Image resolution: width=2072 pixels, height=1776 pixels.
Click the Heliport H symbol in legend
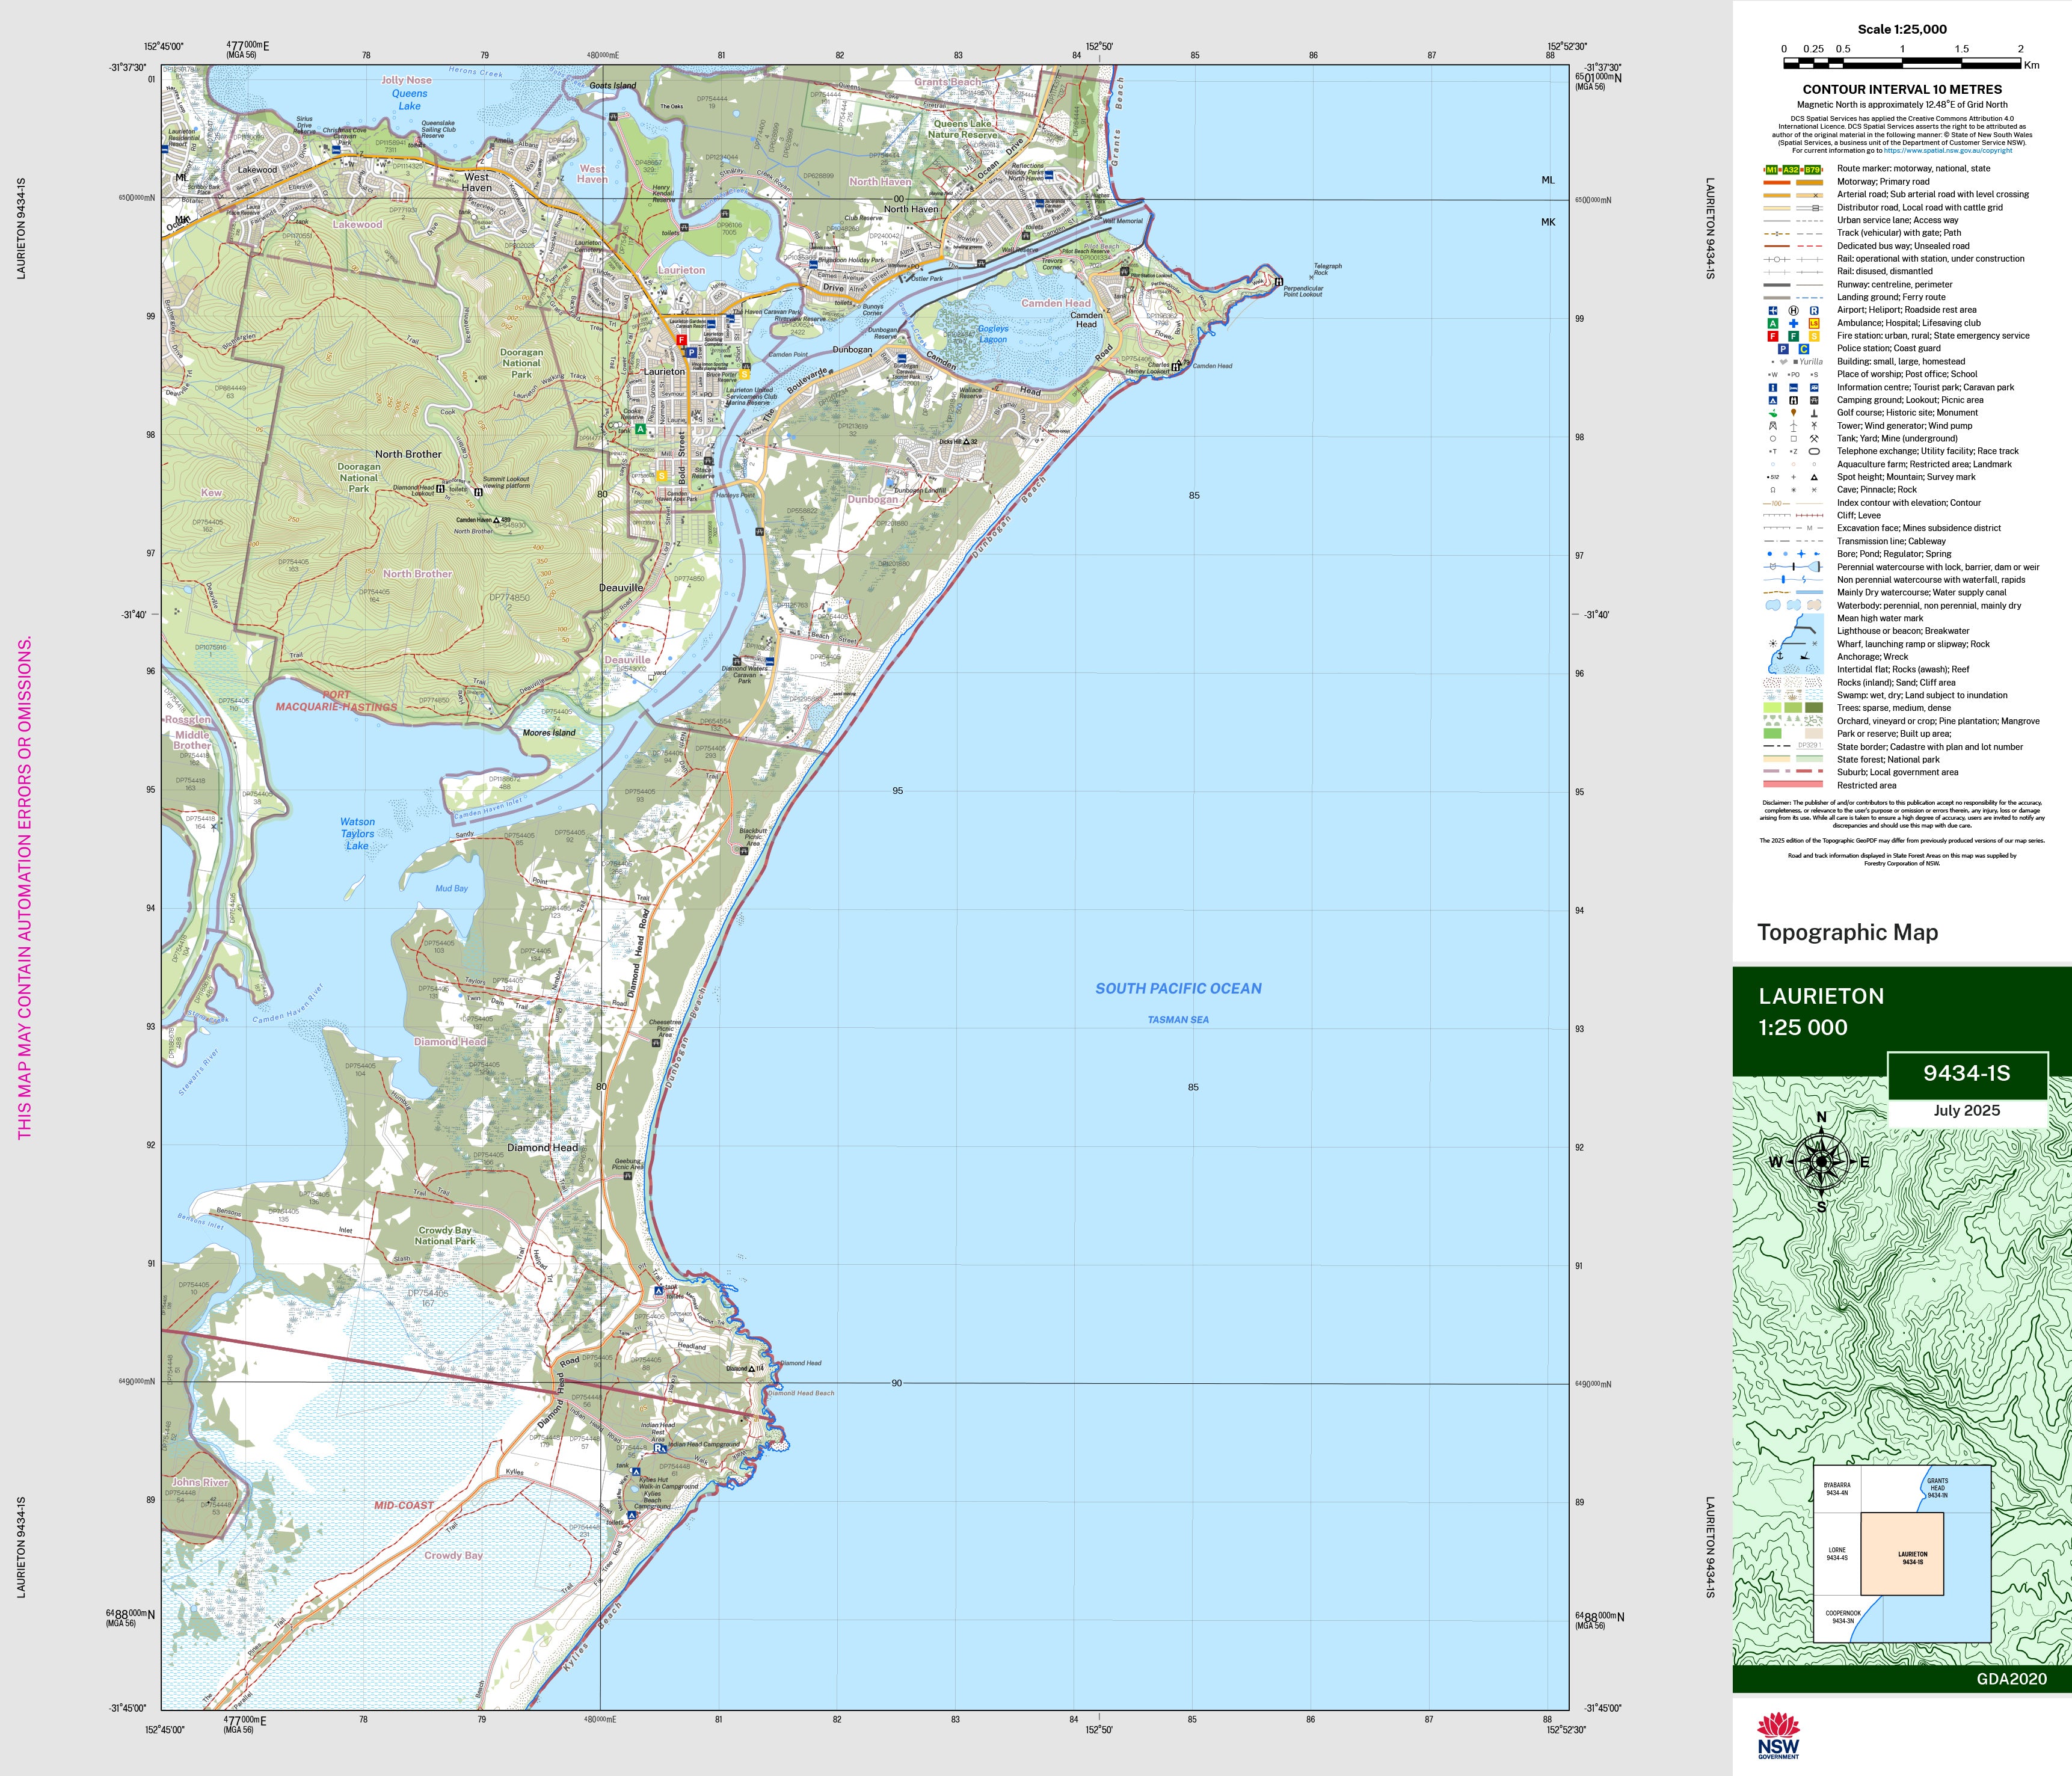point(1793,310)
